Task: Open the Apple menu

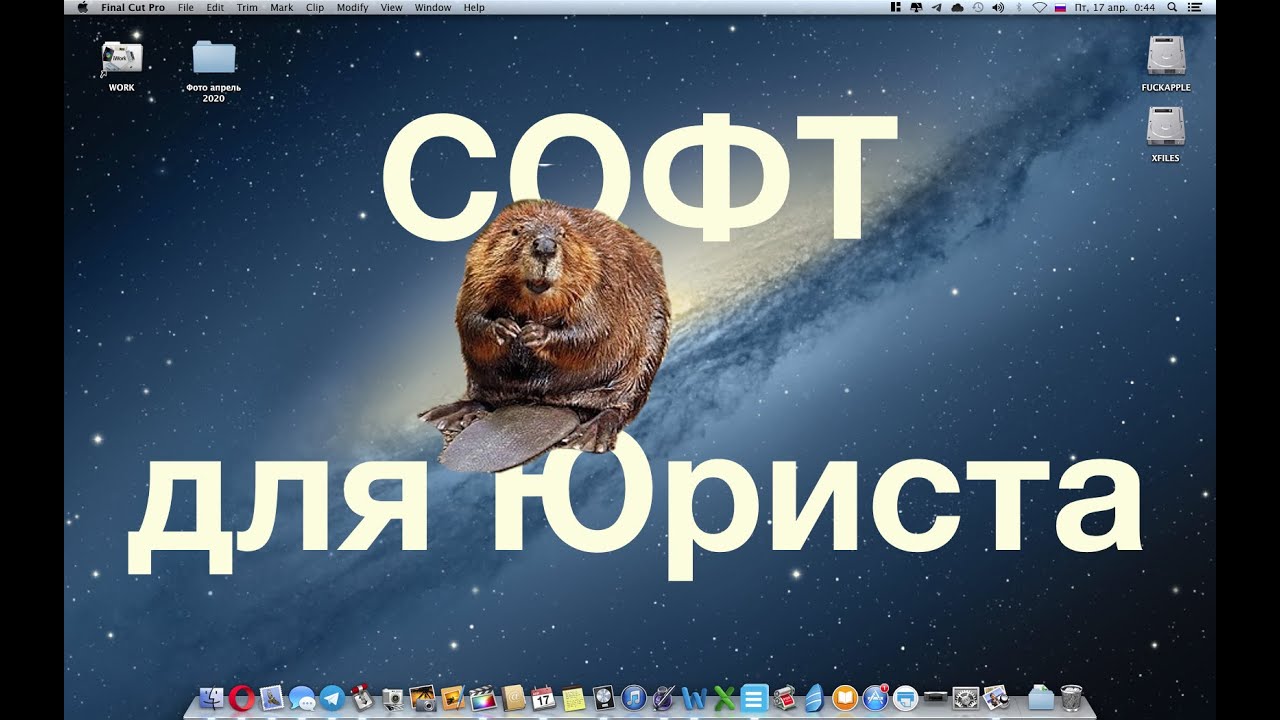Action: point(82,7)
